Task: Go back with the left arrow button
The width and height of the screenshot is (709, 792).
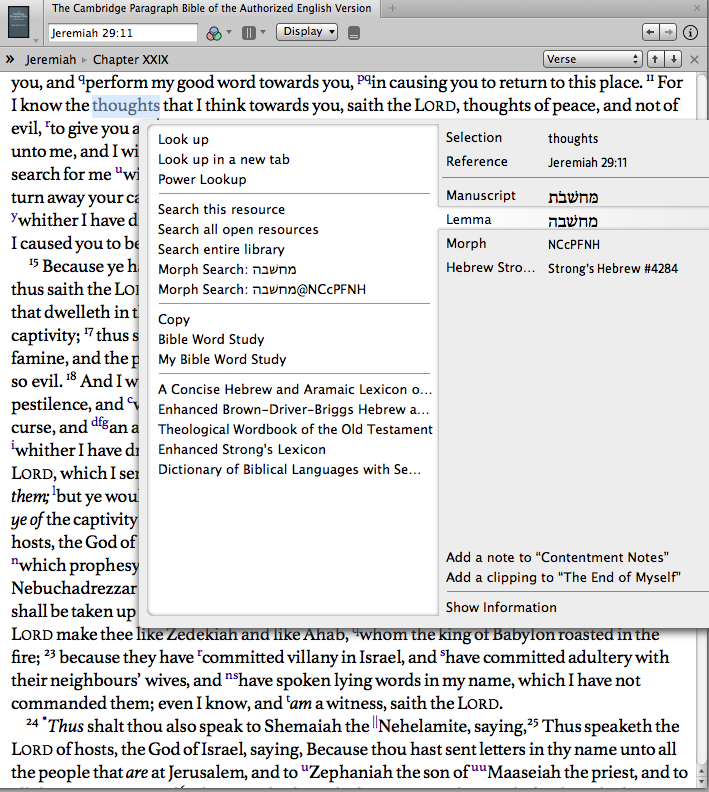Action: click(x=650, y=32)
